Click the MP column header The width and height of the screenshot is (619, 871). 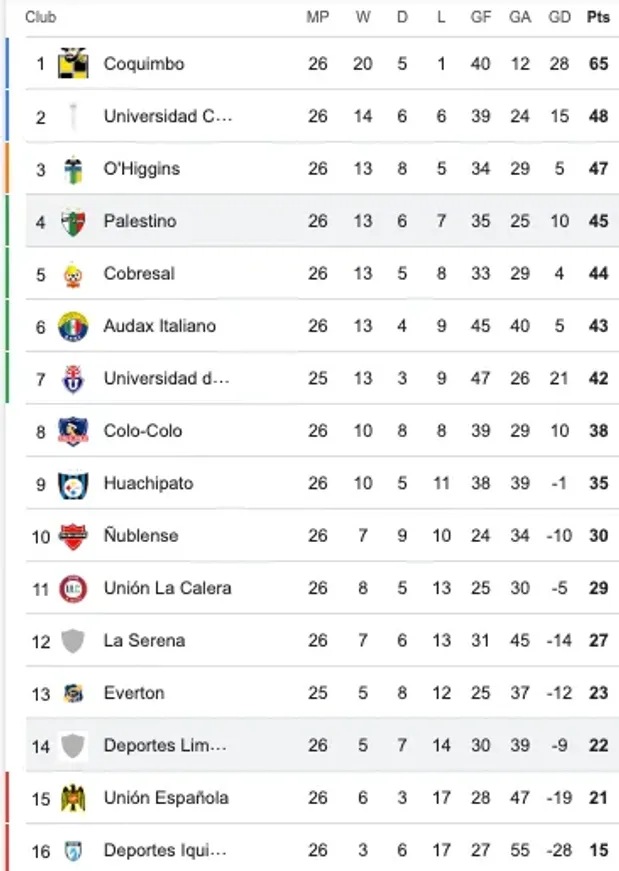[318, 17]
